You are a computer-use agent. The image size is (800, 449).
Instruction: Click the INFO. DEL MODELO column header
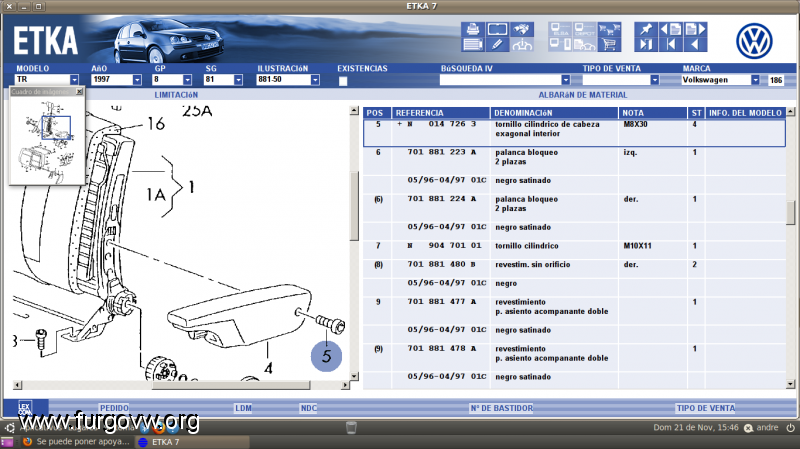[x=745, y=113]
